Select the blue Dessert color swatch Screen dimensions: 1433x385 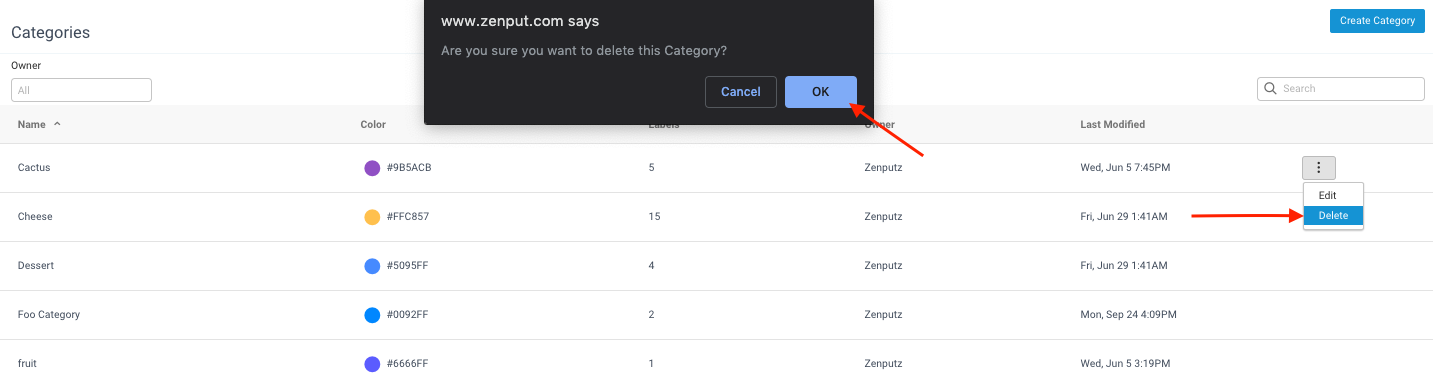click(x=372, y=266)
